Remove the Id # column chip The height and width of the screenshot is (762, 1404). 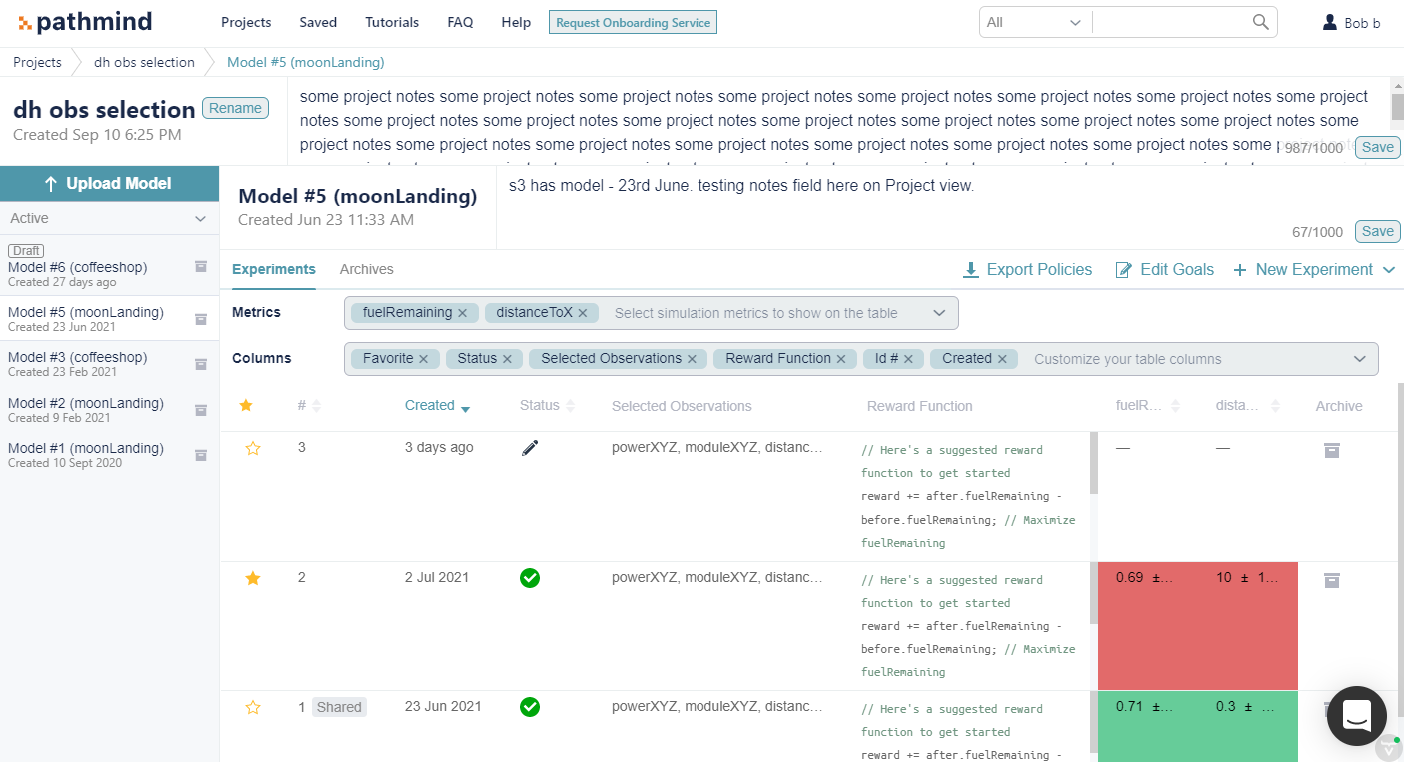[x=908, y=359]
